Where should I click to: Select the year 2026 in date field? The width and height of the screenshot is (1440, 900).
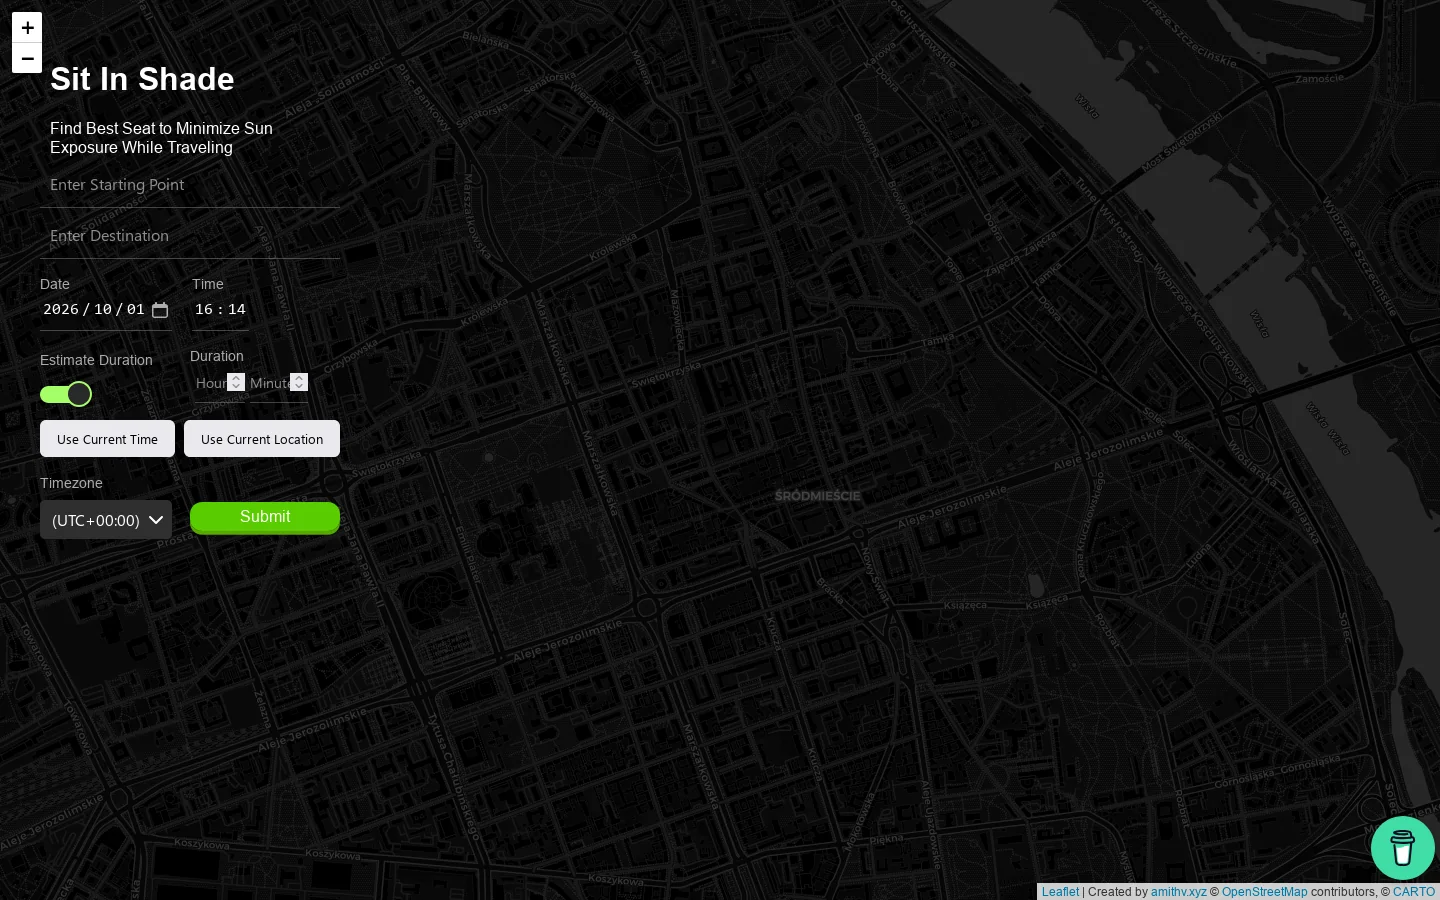[x=61, y=310]
